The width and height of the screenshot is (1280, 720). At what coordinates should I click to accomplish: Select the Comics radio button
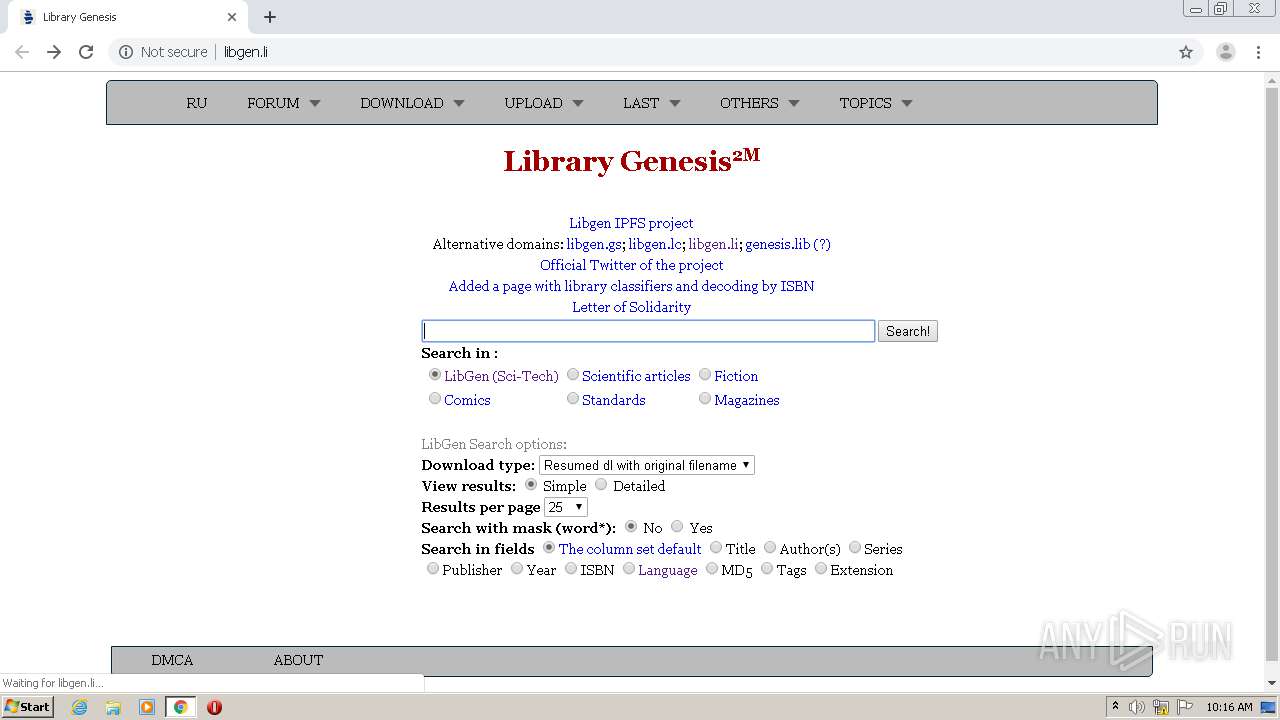pos(435,399)
